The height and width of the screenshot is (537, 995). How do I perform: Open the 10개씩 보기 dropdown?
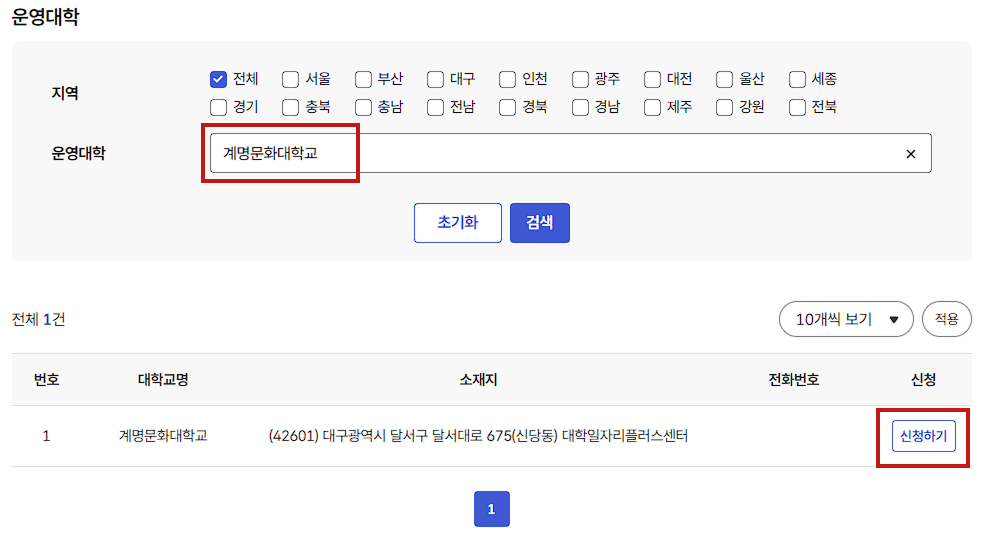(846, 319)
